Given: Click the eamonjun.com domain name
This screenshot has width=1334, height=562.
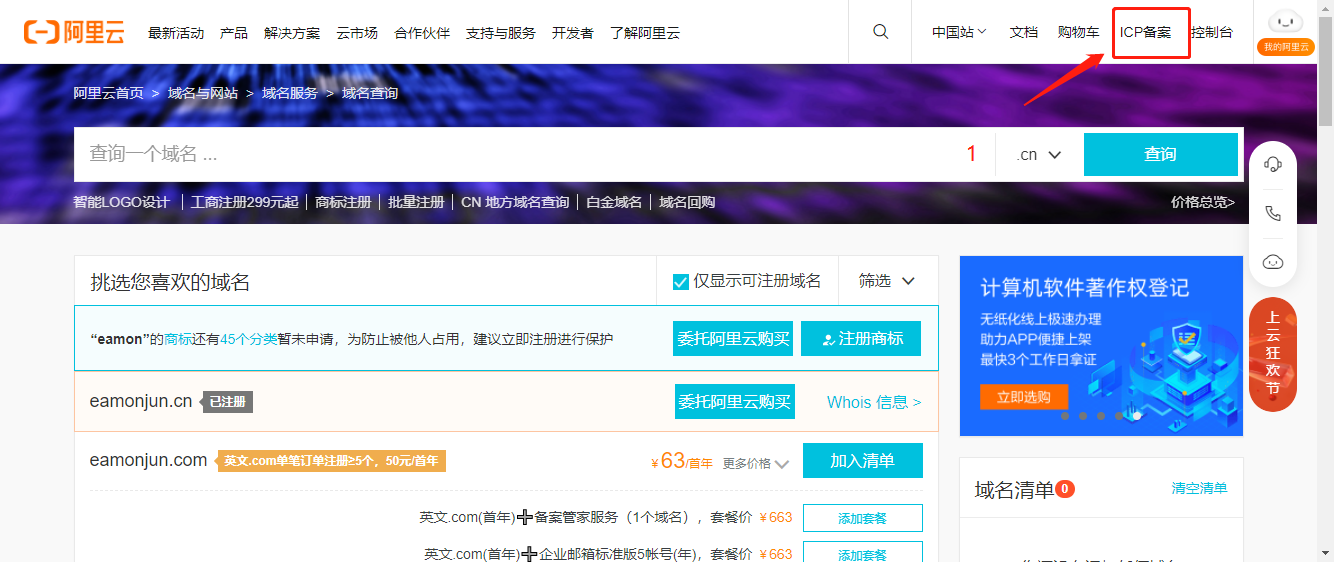Looking at the screenshot, I should tap(148, 460).
